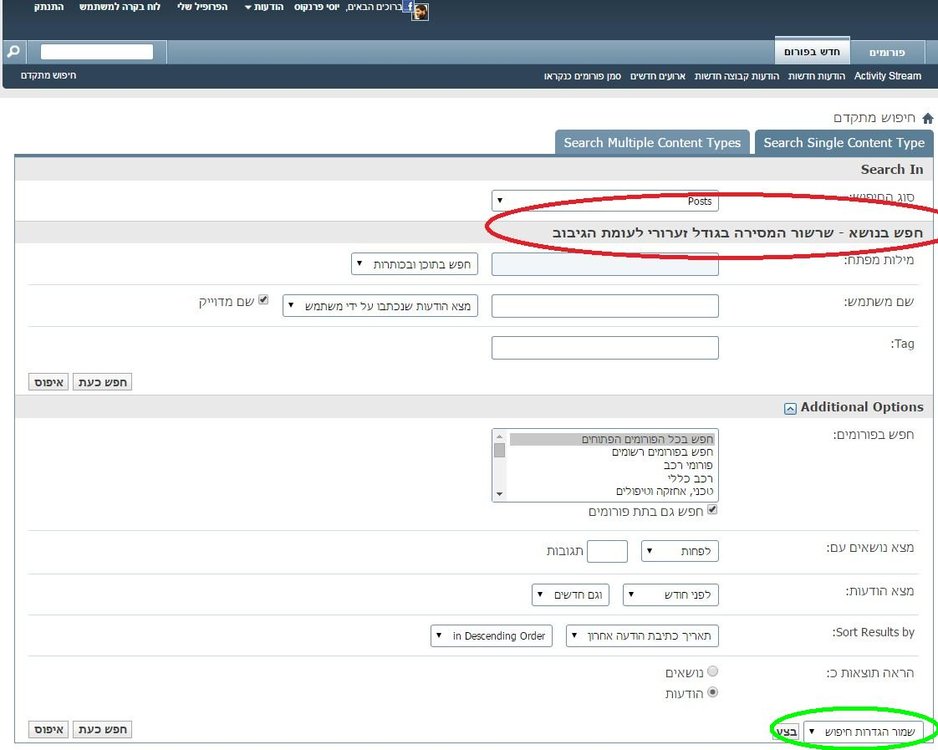Click the home breadcrumb icon

tap(927, 118)
